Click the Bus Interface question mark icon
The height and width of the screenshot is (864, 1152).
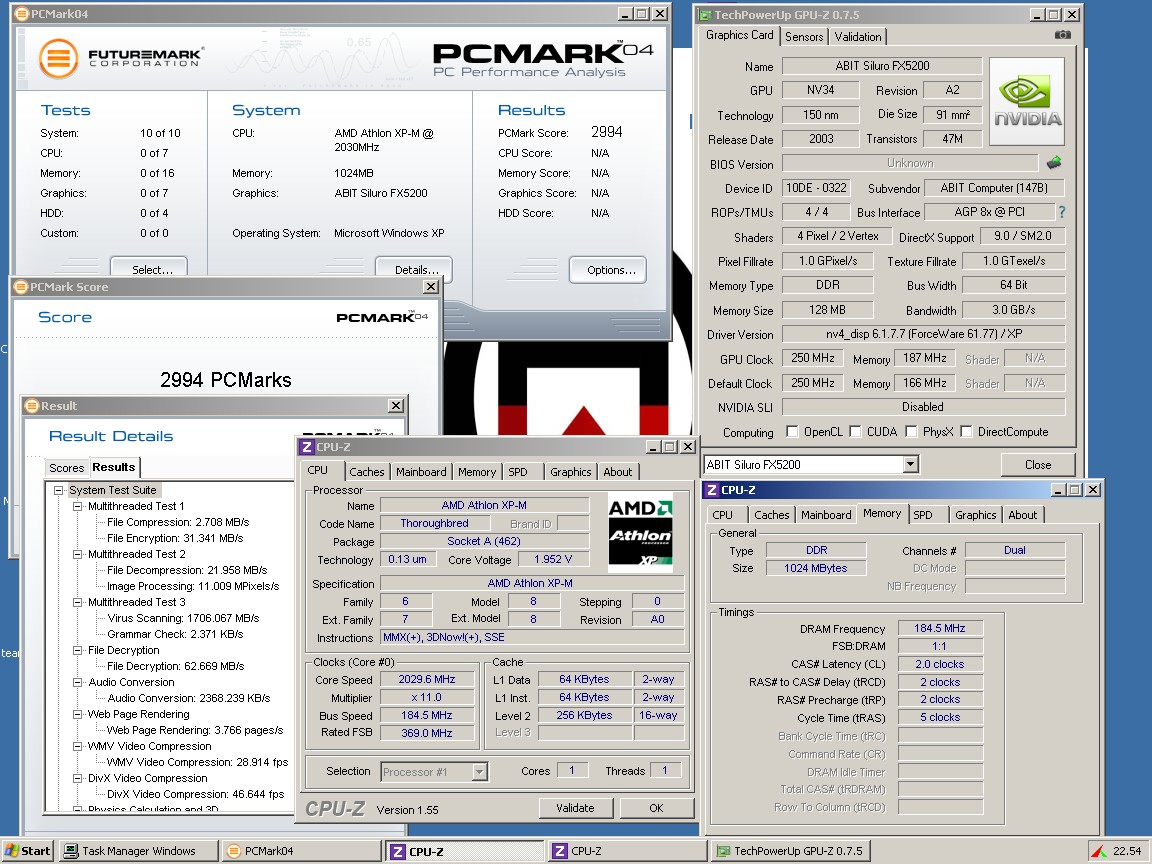click(1062, 212)
